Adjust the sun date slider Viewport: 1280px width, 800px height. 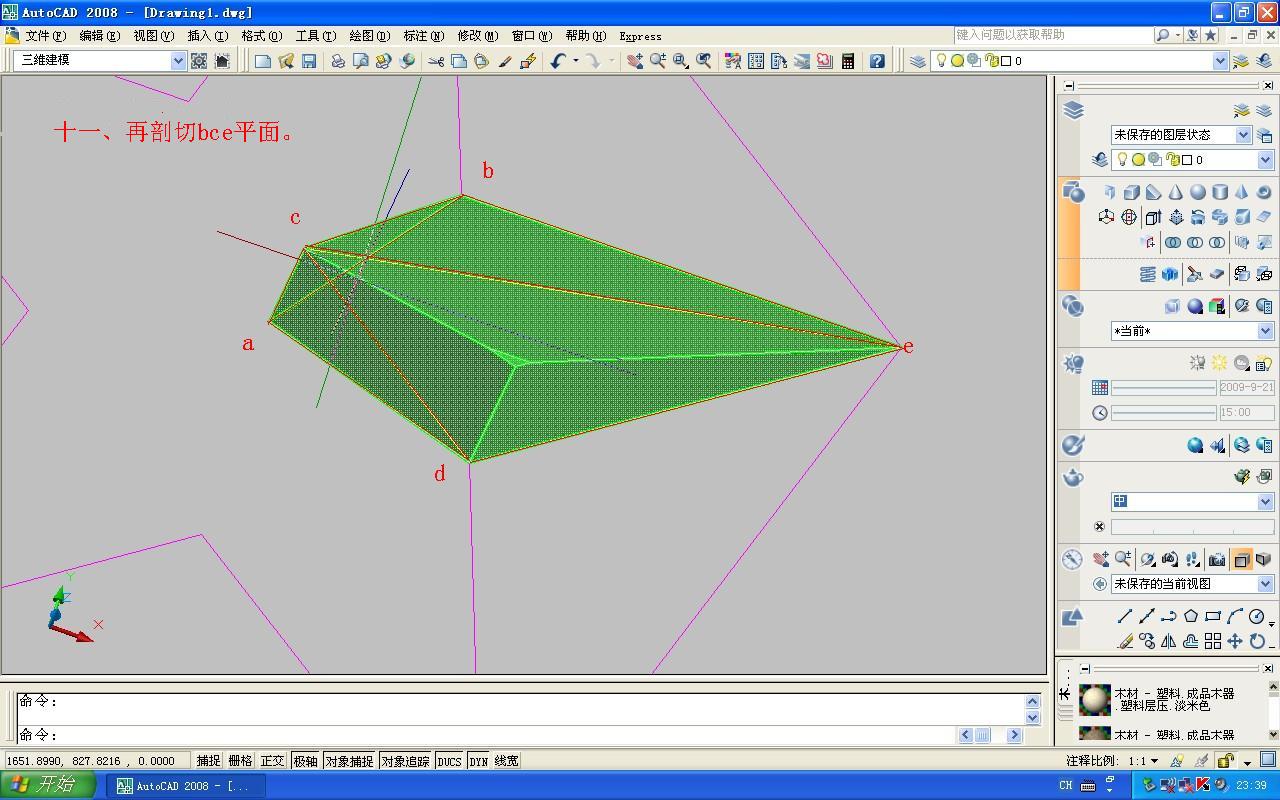point(1164,388)
